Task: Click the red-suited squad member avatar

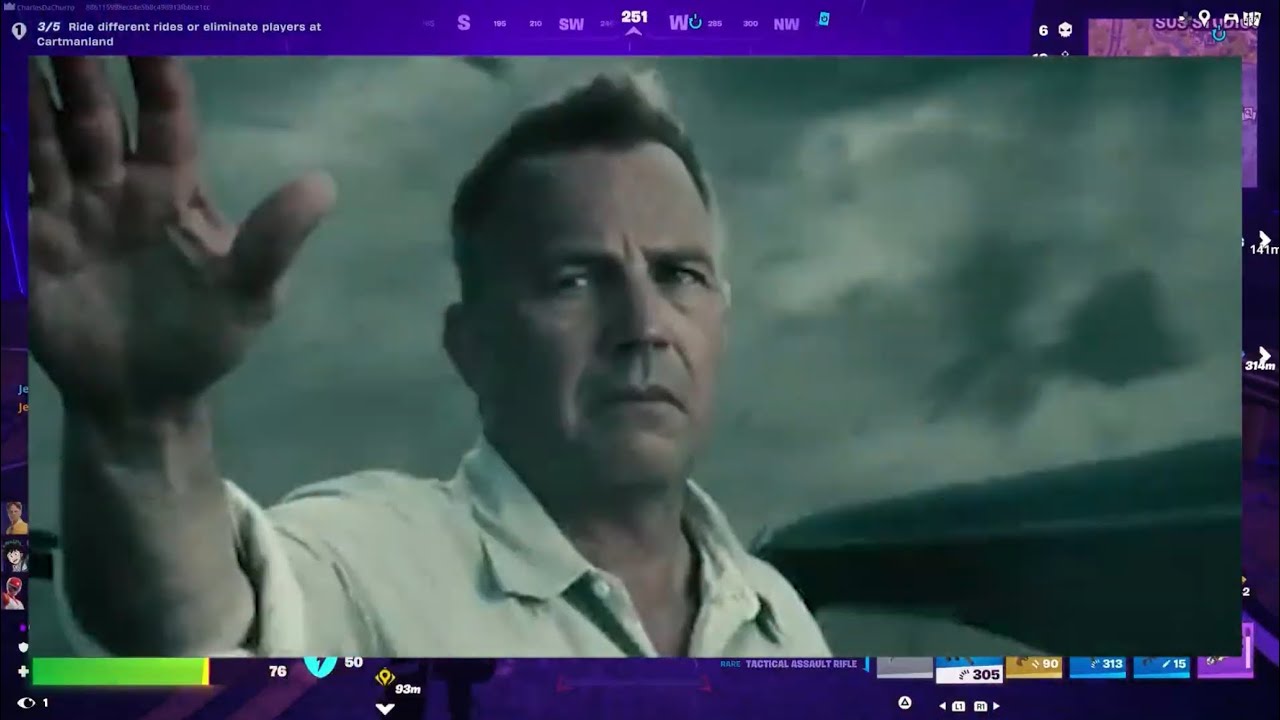Action: (x=15, y=592)
